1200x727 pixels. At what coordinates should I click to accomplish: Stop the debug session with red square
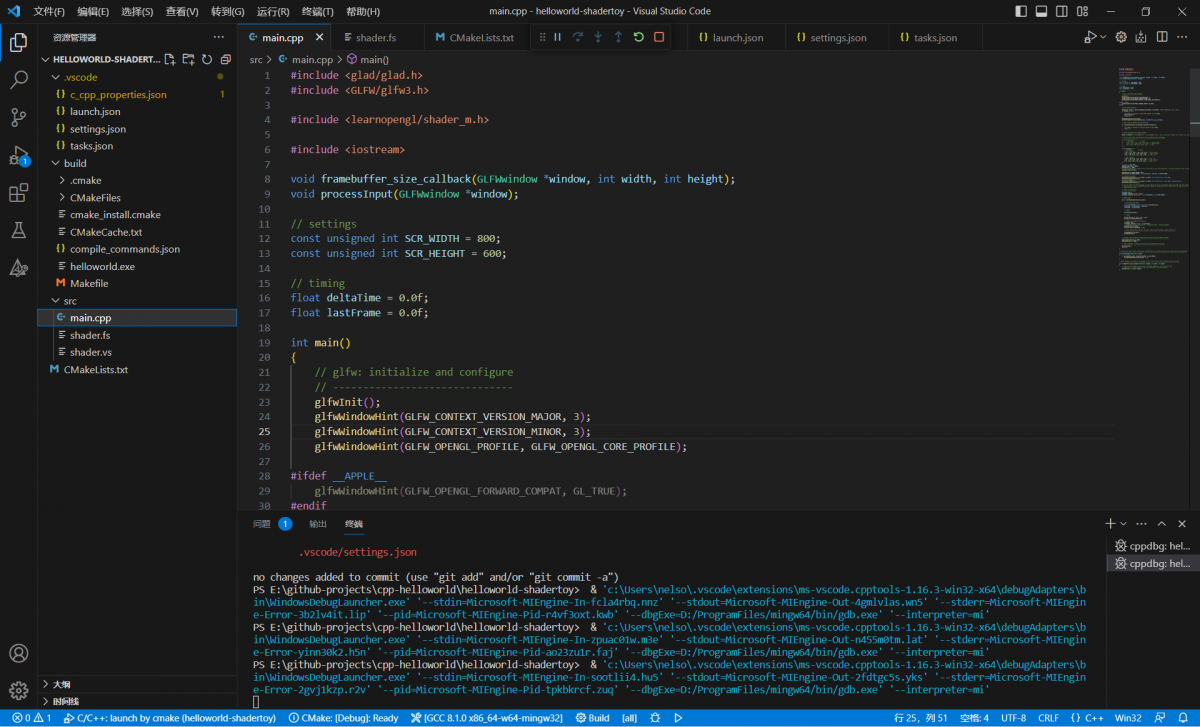[x=659, y=37]
